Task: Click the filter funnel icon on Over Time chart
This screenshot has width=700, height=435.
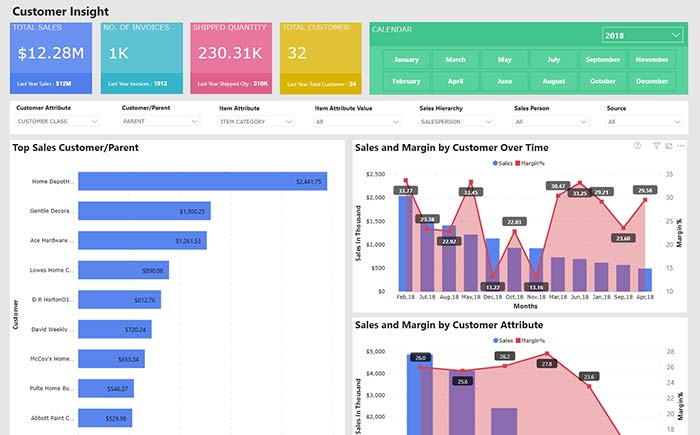Action: (x=656, y=146)
